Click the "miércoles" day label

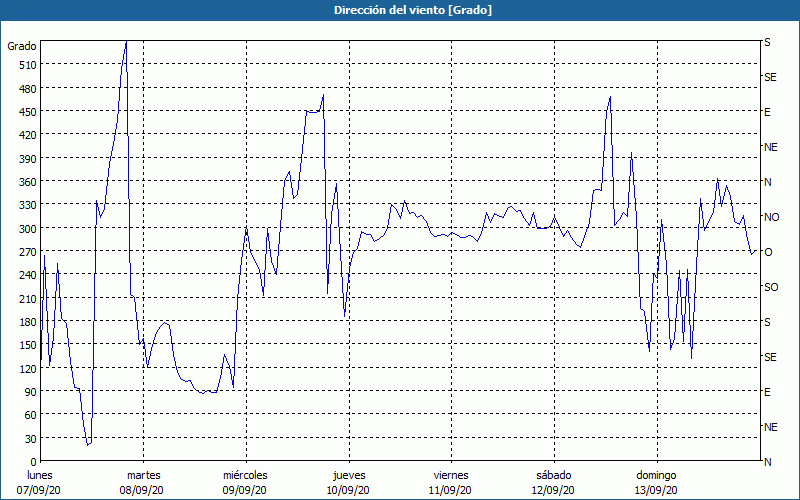(x=245, y=476)
